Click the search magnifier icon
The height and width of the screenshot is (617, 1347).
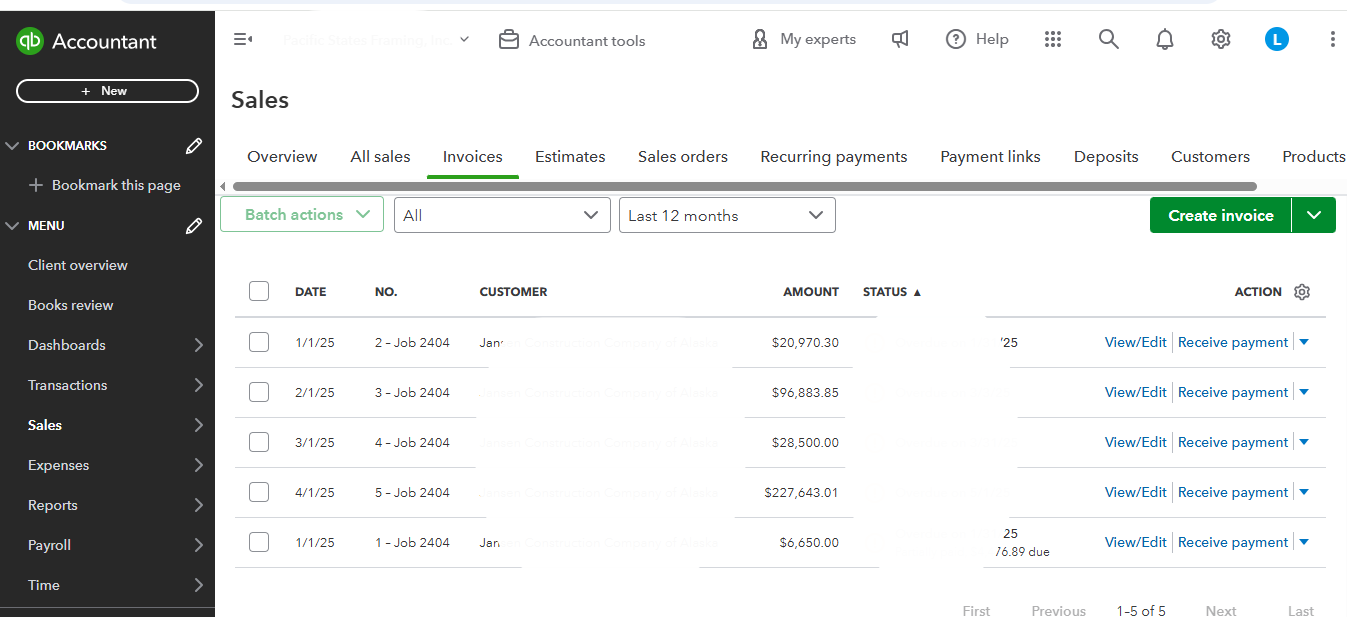1108,39
